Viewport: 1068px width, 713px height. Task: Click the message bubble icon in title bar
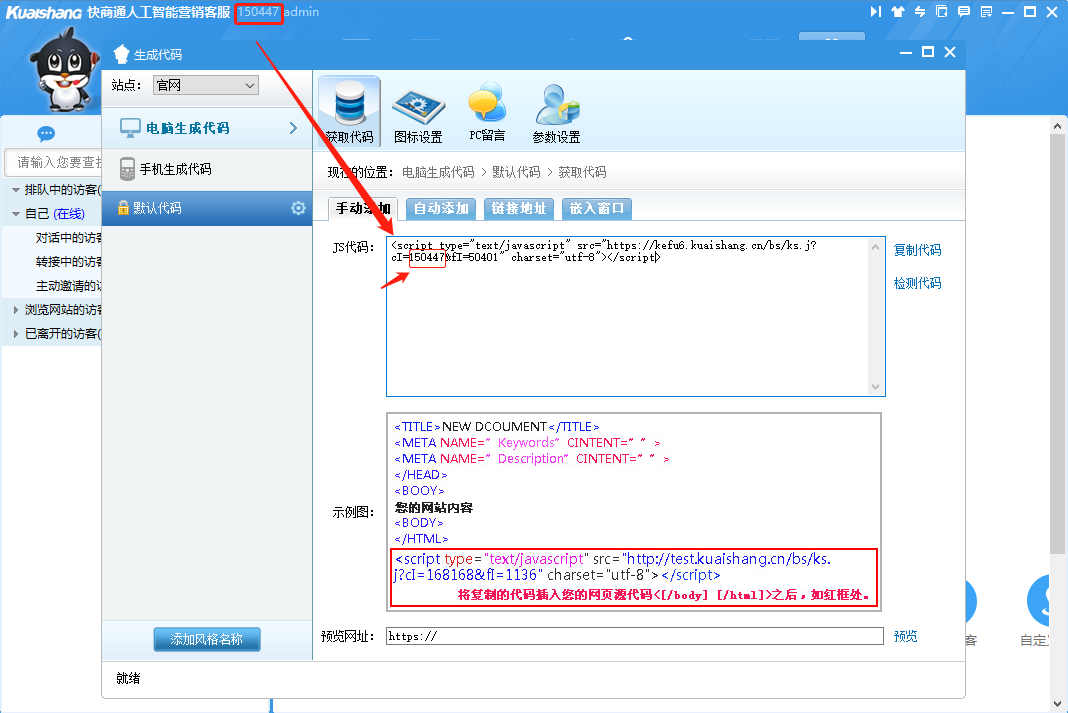coord(964,12)
